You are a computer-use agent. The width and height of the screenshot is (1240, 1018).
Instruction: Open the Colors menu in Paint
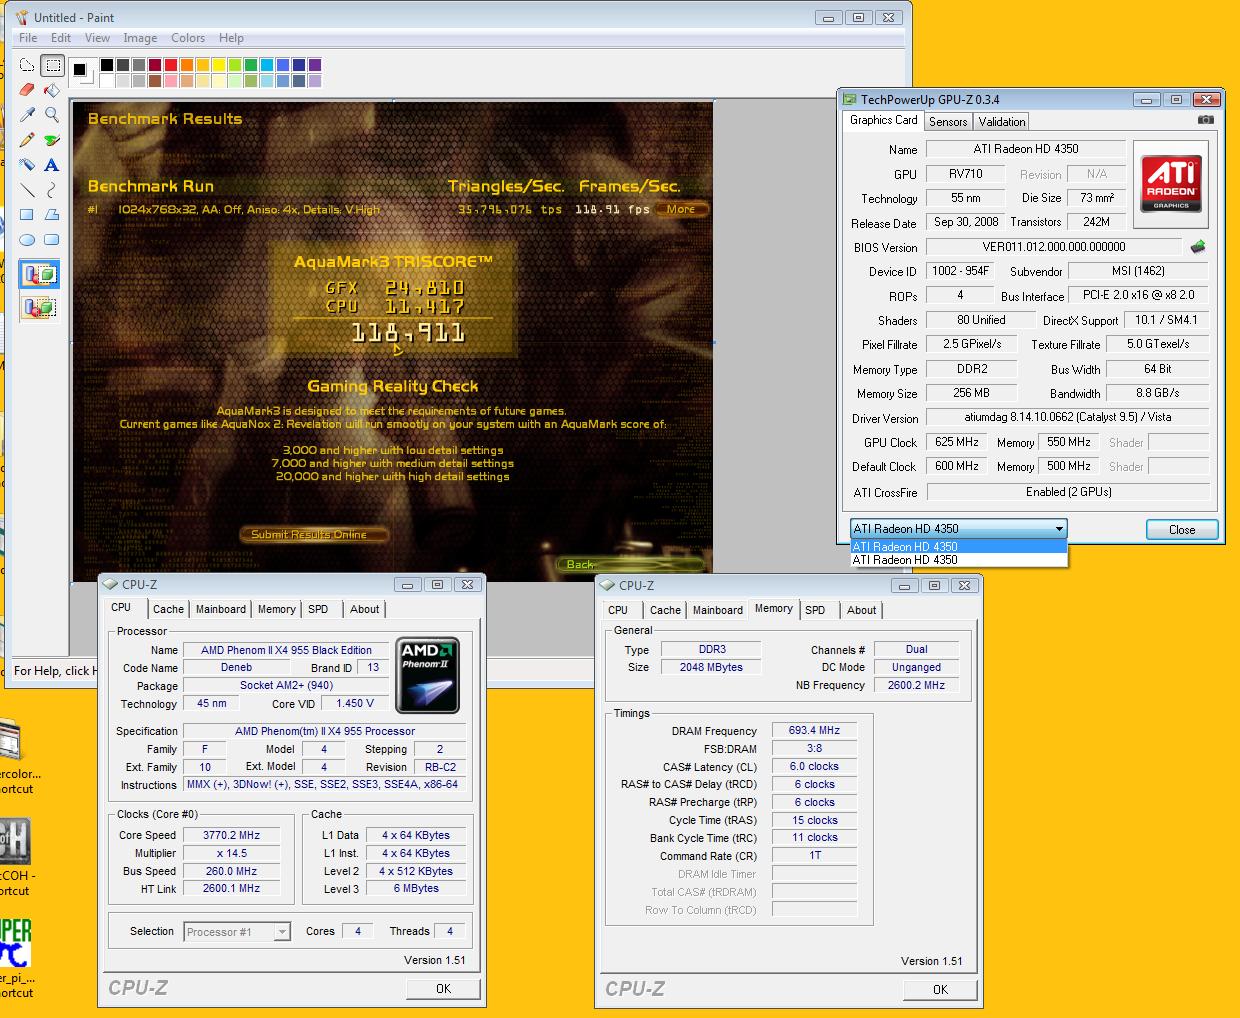(188, 38)
